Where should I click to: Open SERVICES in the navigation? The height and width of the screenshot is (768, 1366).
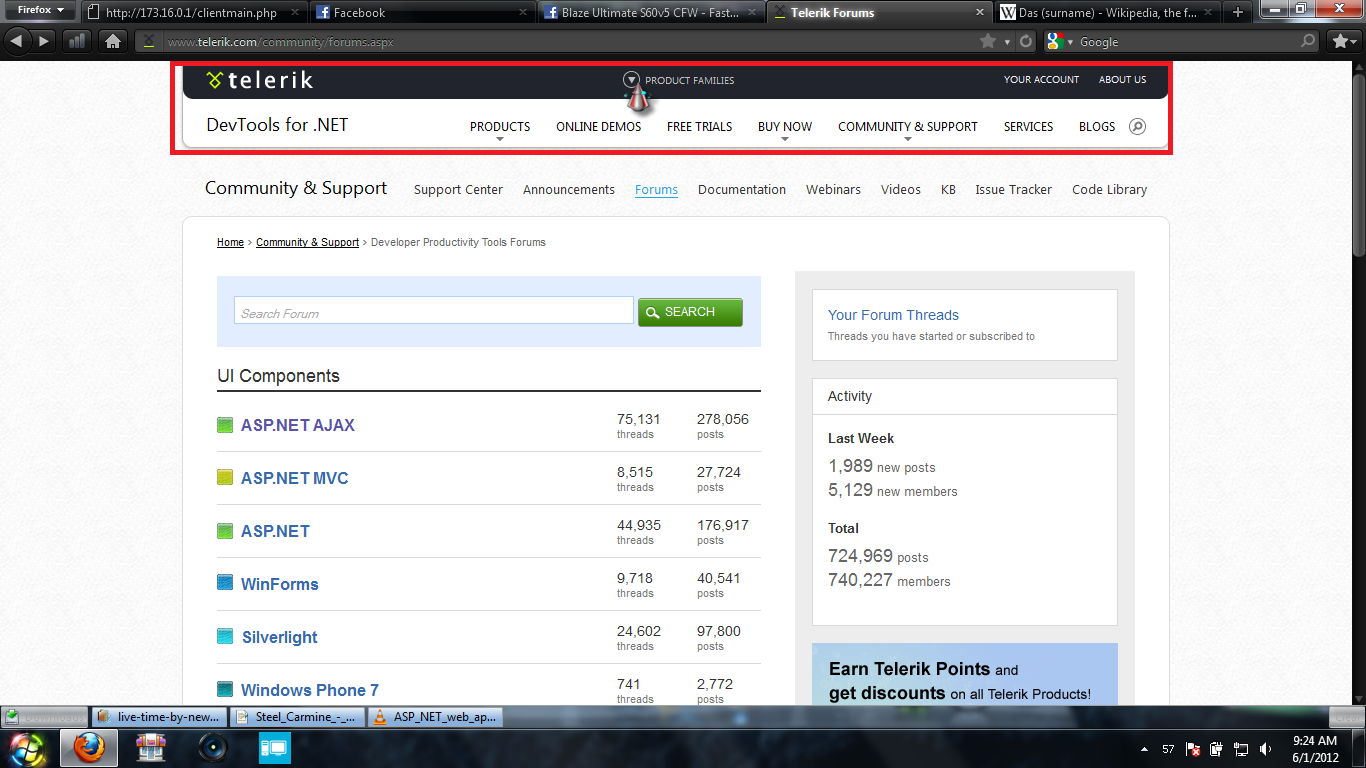pyautogui.click(x=1029, y=127)
